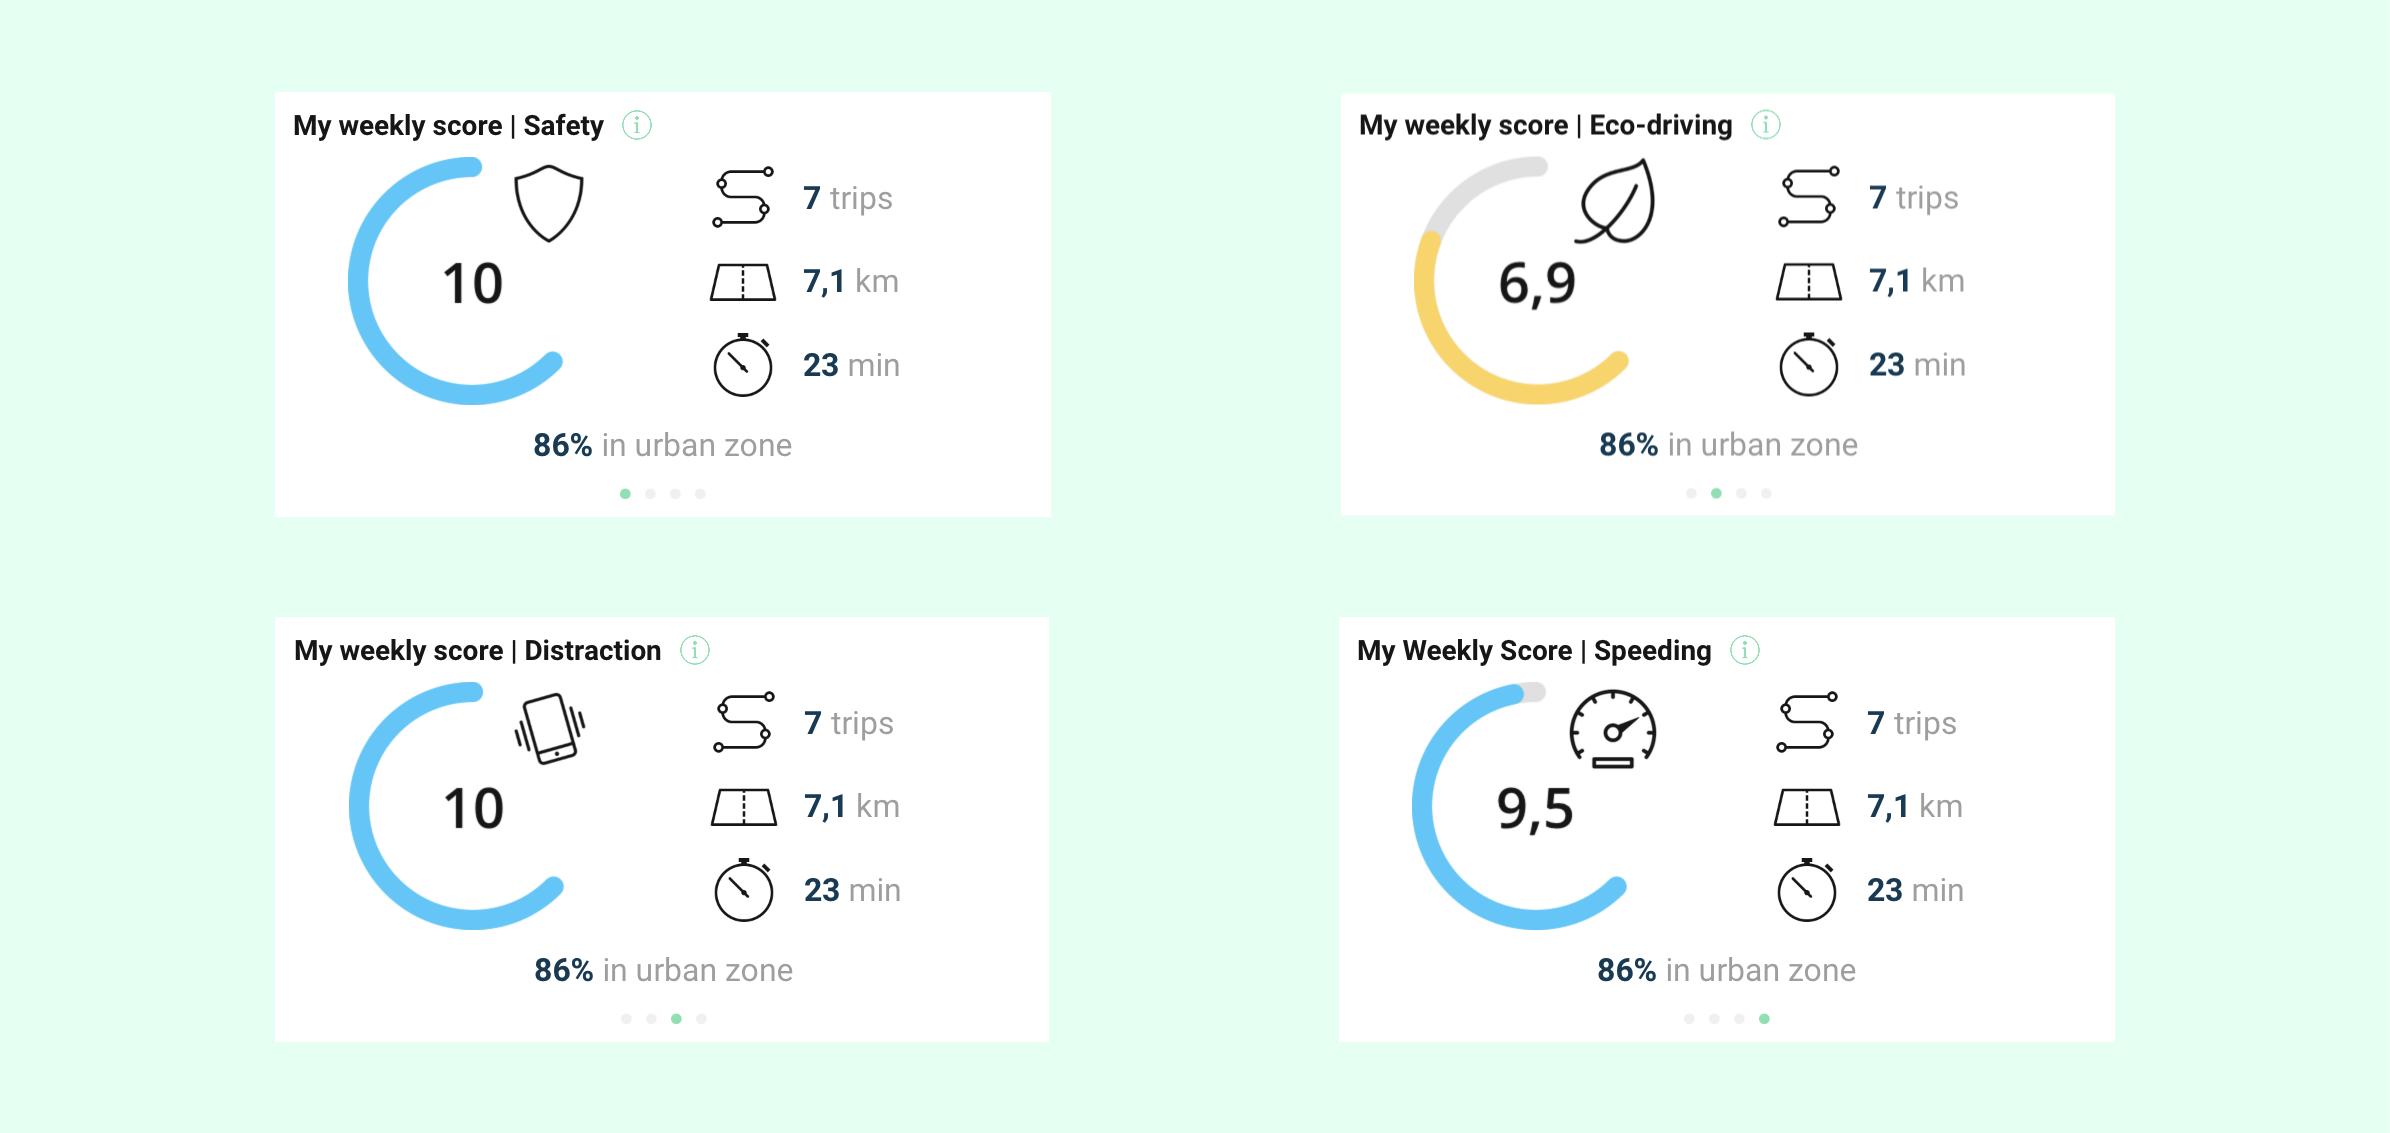Click '86% in urban zone' in Speeding card
The width and height of the screenshot is (2390, 1133).
coord(1726,970)
